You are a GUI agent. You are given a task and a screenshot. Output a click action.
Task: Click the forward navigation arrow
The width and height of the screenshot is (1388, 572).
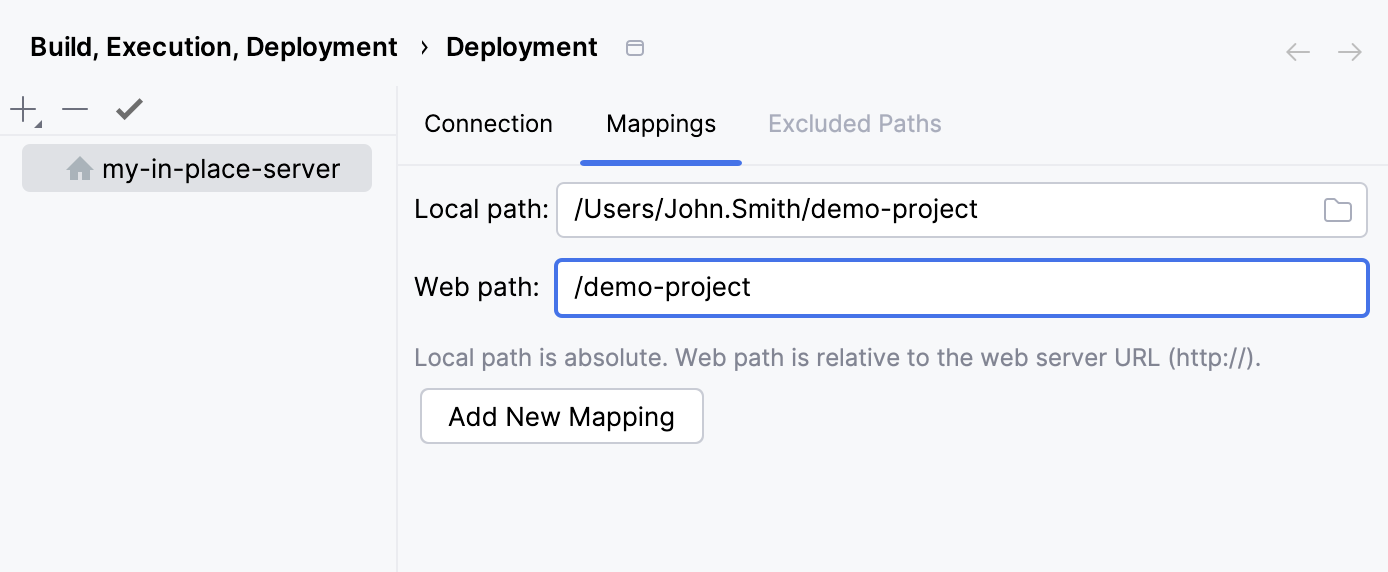1350,52
